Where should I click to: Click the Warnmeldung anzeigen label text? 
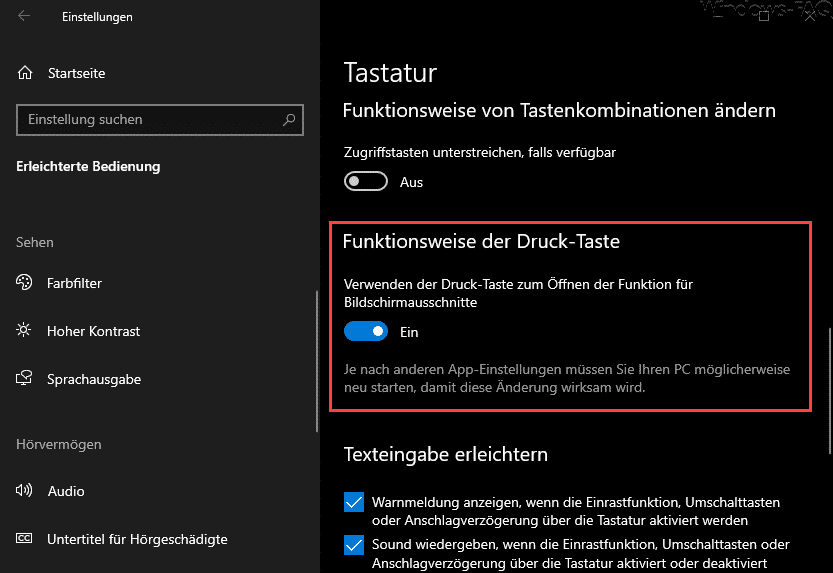[x=576, y=511]
